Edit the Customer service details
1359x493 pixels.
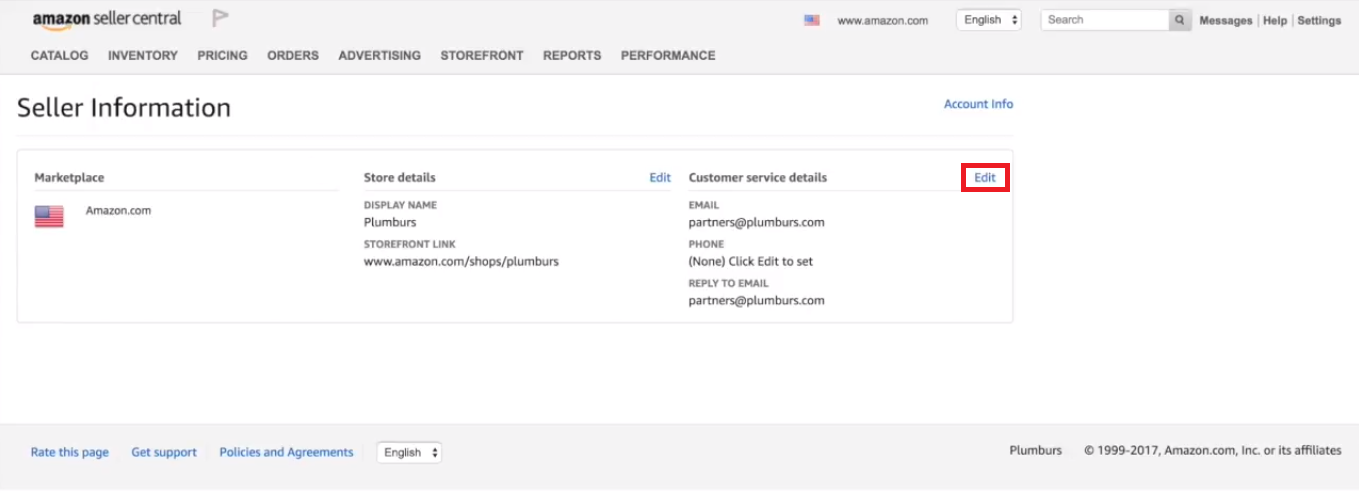click(985, 178)
